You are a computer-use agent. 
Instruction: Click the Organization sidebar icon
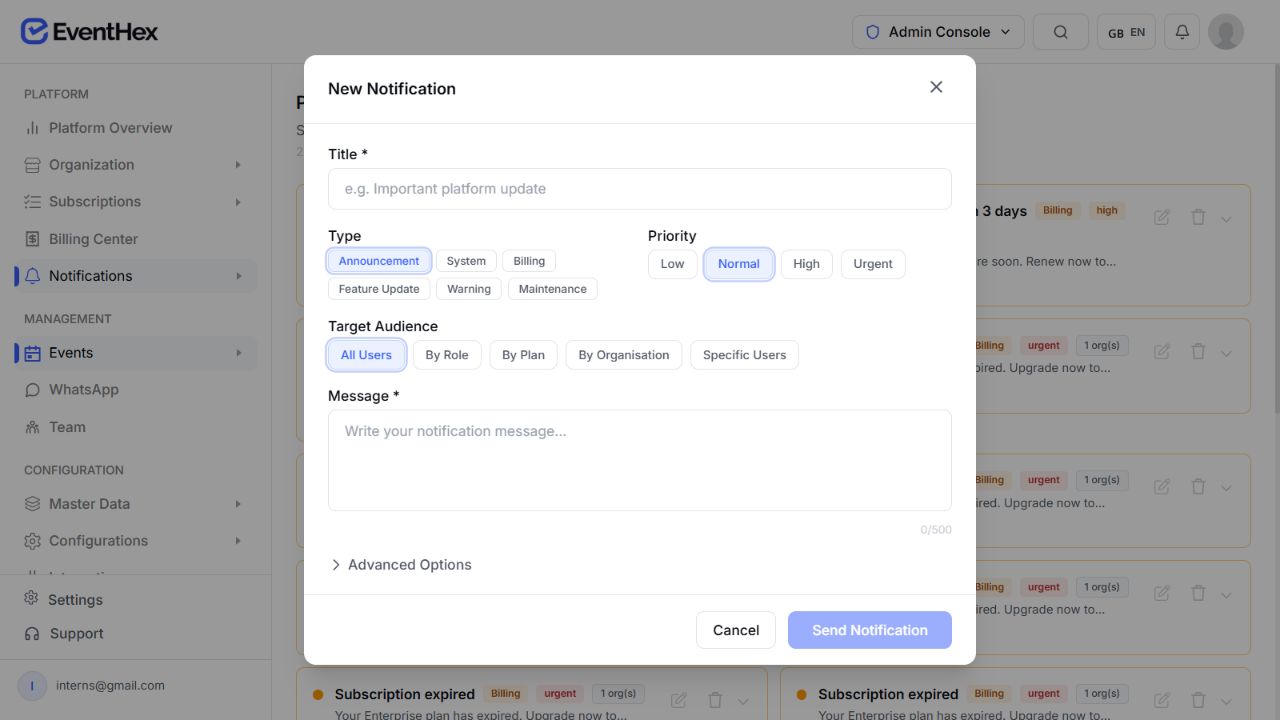32,165
